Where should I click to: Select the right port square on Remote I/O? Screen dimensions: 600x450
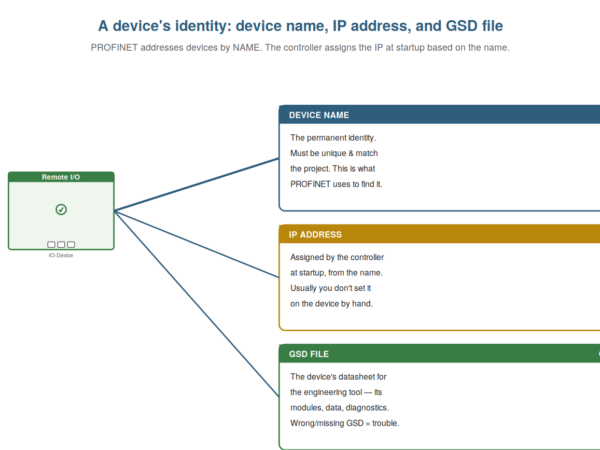[71, 244]
